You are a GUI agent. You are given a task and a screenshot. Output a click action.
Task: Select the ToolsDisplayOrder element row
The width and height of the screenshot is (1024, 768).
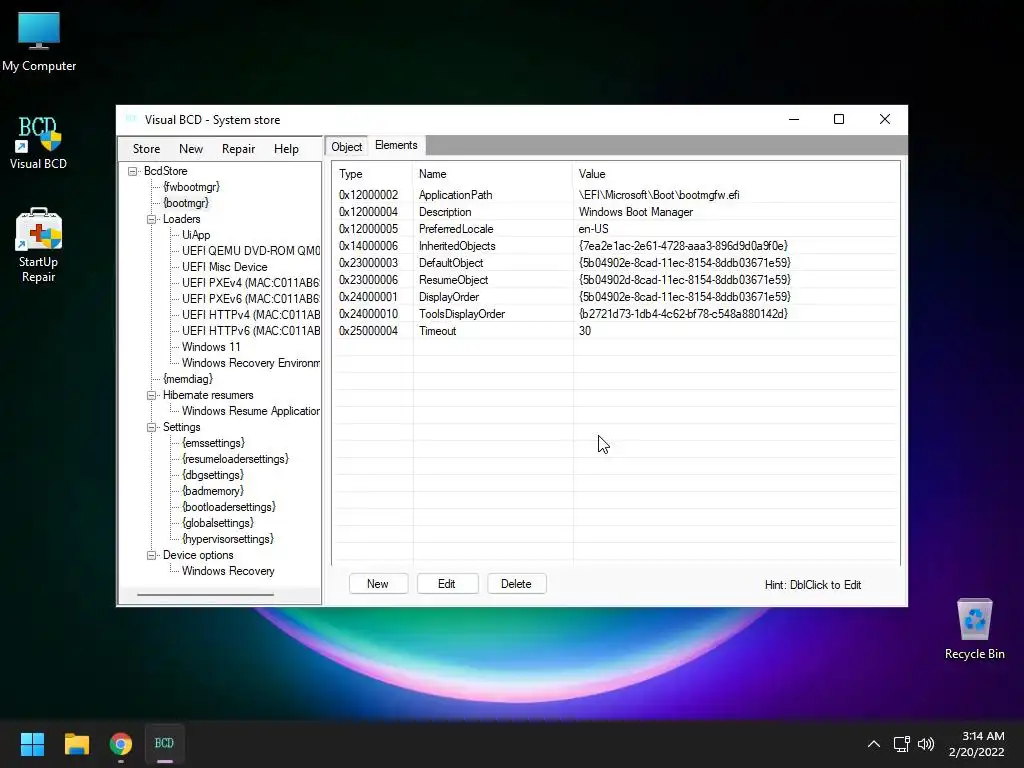616,314
